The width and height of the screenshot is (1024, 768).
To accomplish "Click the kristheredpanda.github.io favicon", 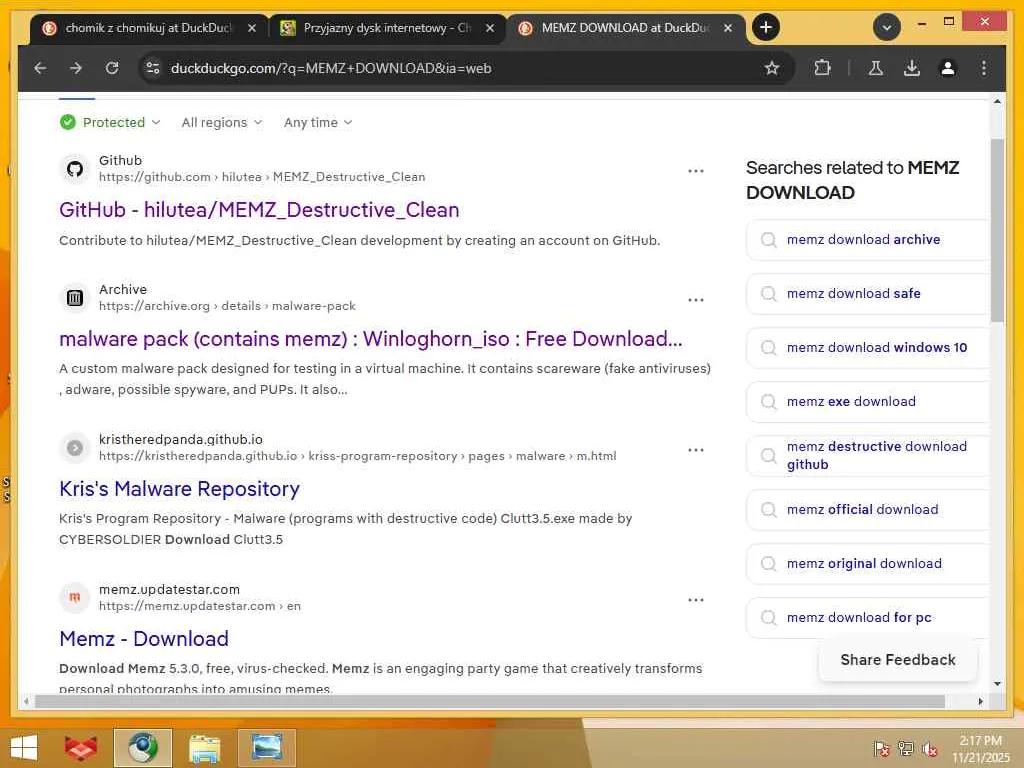I will pyautogui.click(x=75, y=448).
